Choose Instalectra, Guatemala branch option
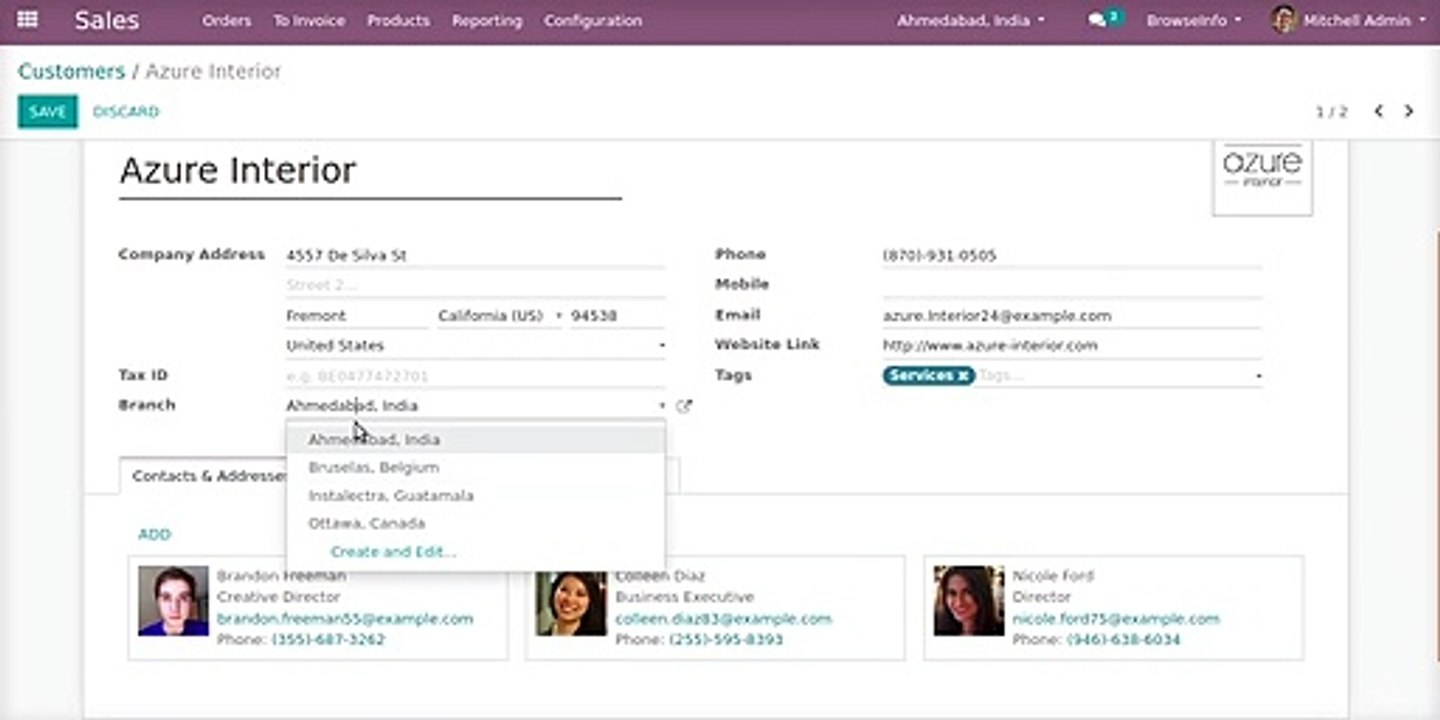 coord(475,495)
